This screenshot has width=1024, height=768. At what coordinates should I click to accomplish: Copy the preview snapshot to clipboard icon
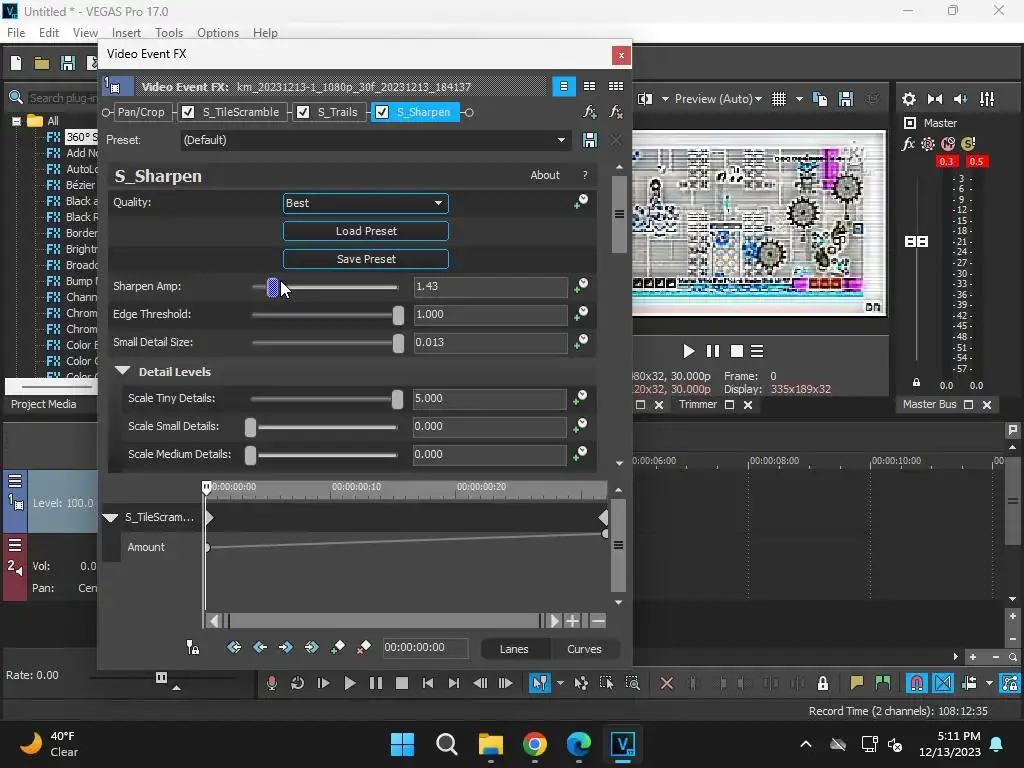tap(820, 99)
